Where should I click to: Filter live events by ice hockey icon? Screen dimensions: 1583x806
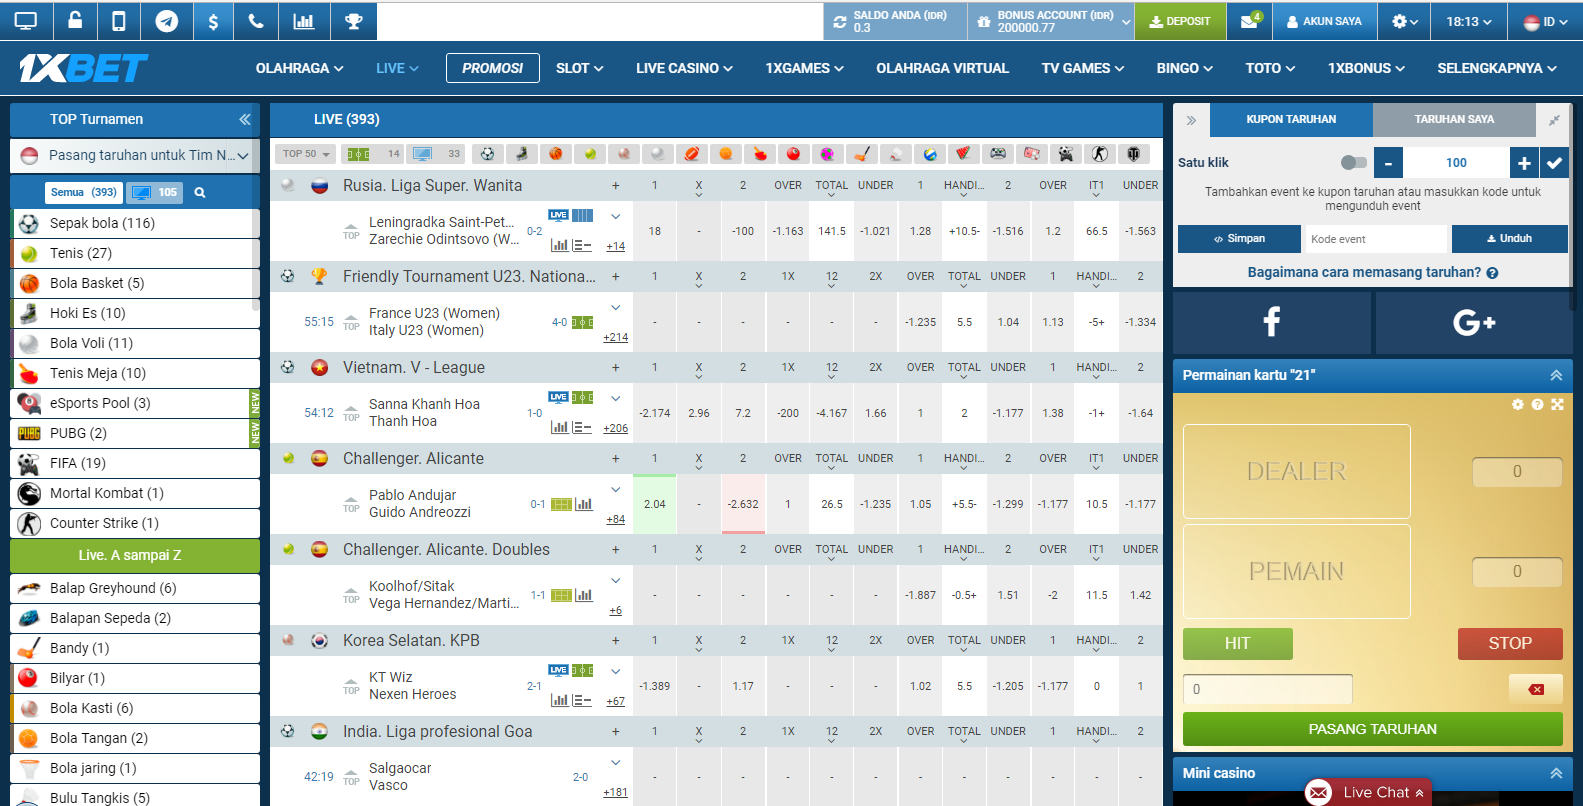coord(521,154)
